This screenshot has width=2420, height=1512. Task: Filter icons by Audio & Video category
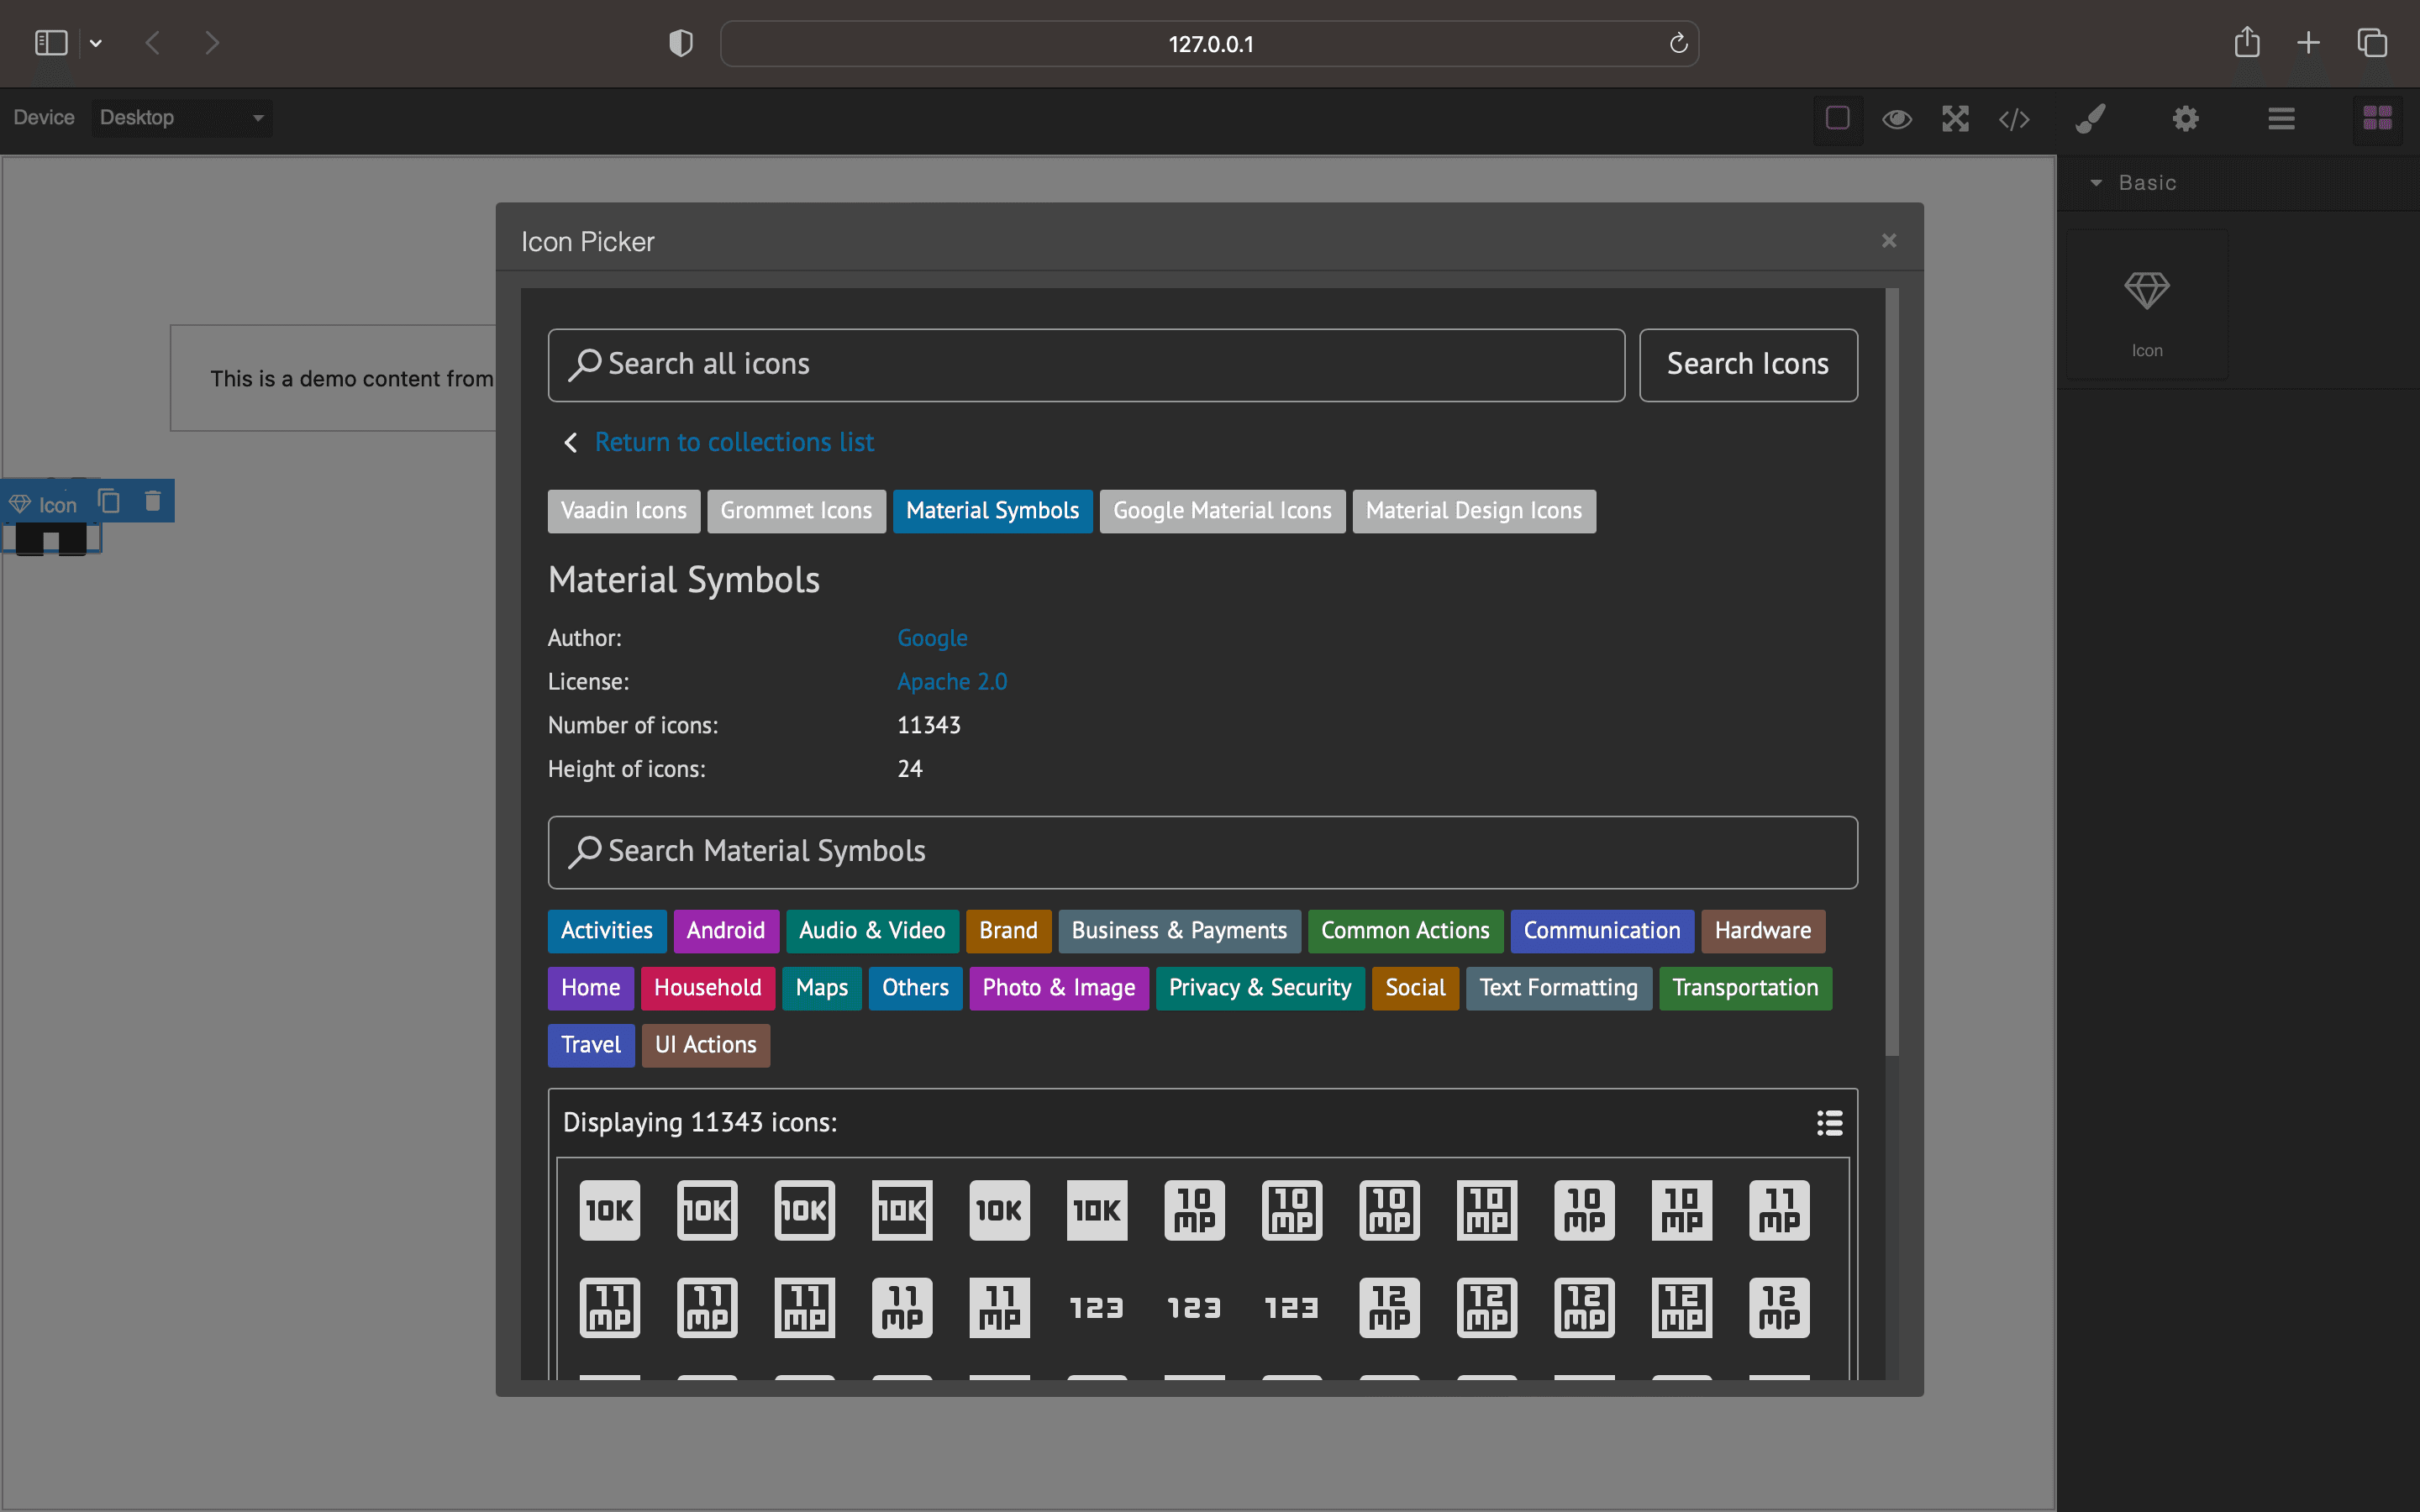tap(872, 931)
